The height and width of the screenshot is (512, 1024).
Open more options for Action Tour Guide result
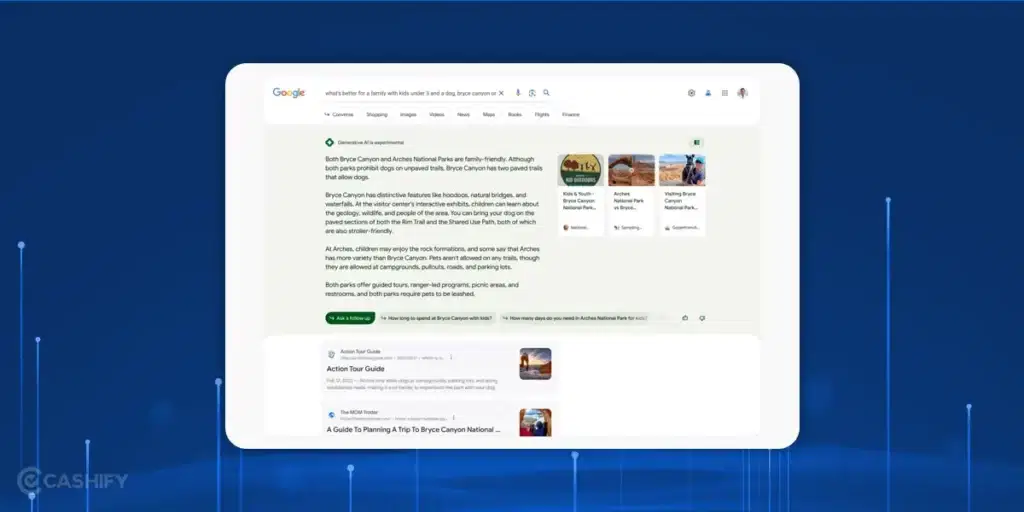pos(451,357)
